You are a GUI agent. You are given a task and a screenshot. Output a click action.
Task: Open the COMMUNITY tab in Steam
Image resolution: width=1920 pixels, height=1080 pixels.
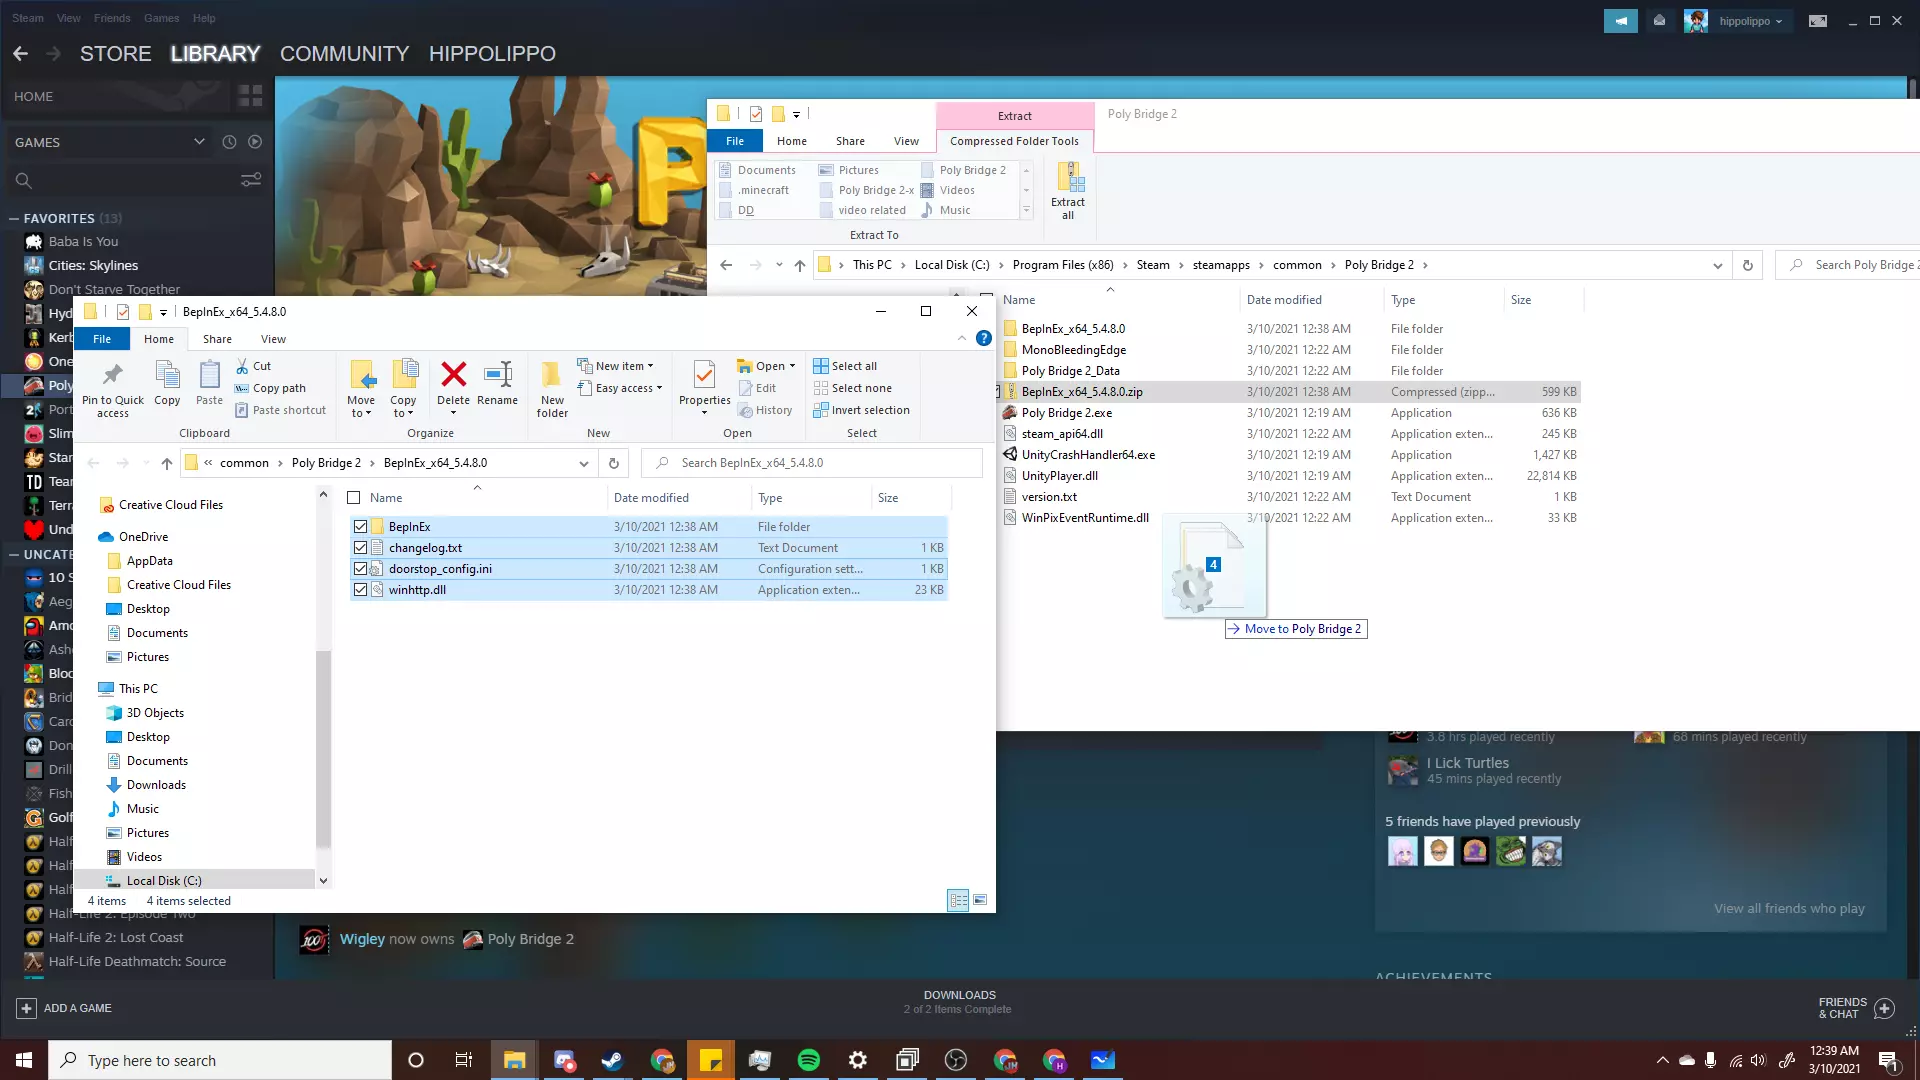[x=344, y=54]
